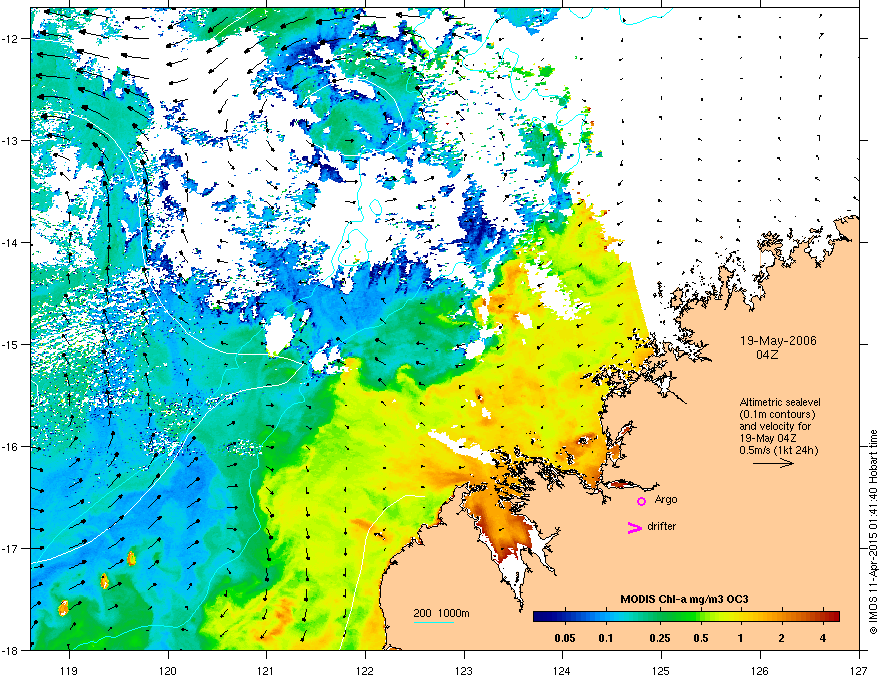Viewport: 880px width, 680px height.
Task: Pick the dark blue end of the chlorophyll colorbar
Action: click(538, 616)
